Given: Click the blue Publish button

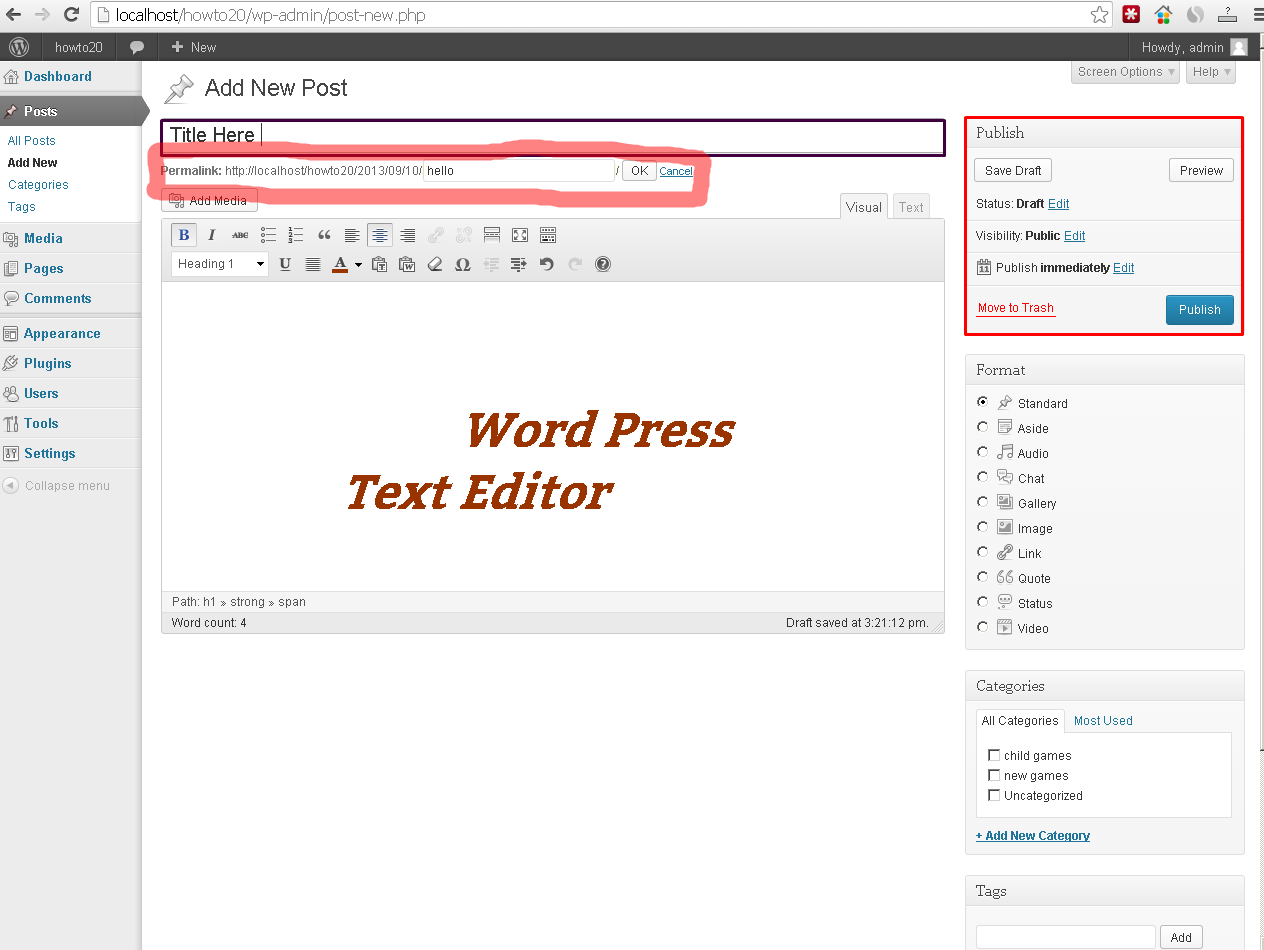Looking at the screenshot, I should pyautogui.click(x=1200, y=309).
